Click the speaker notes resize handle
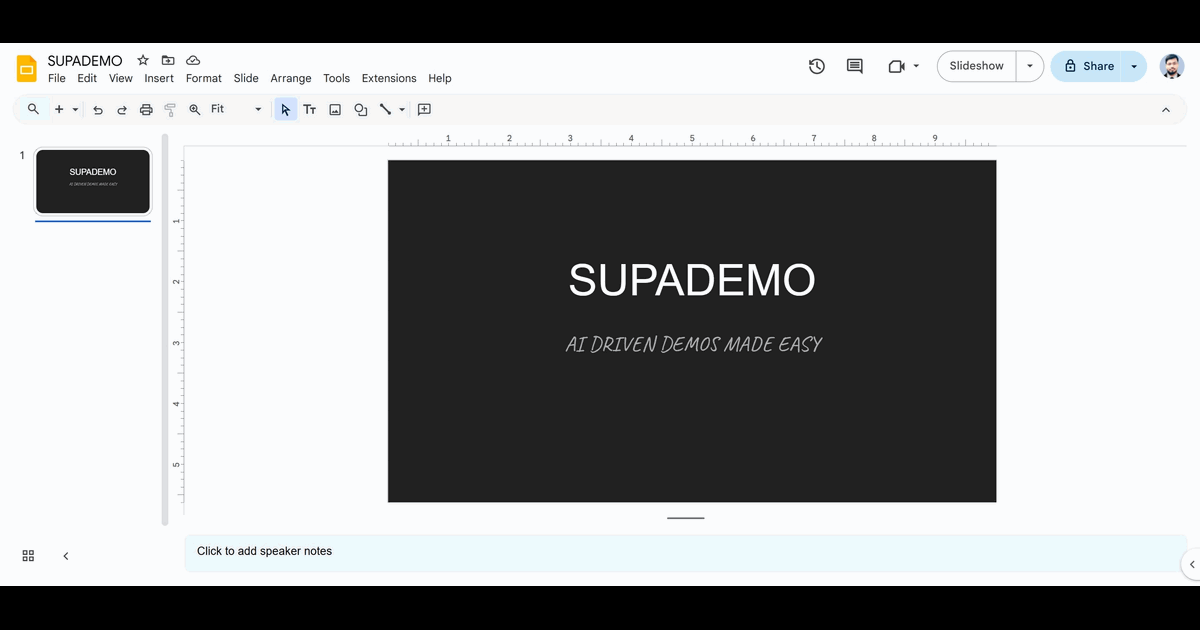Image resolution: width=1200 pixels, height=630 pixels. tap(686, 518)
